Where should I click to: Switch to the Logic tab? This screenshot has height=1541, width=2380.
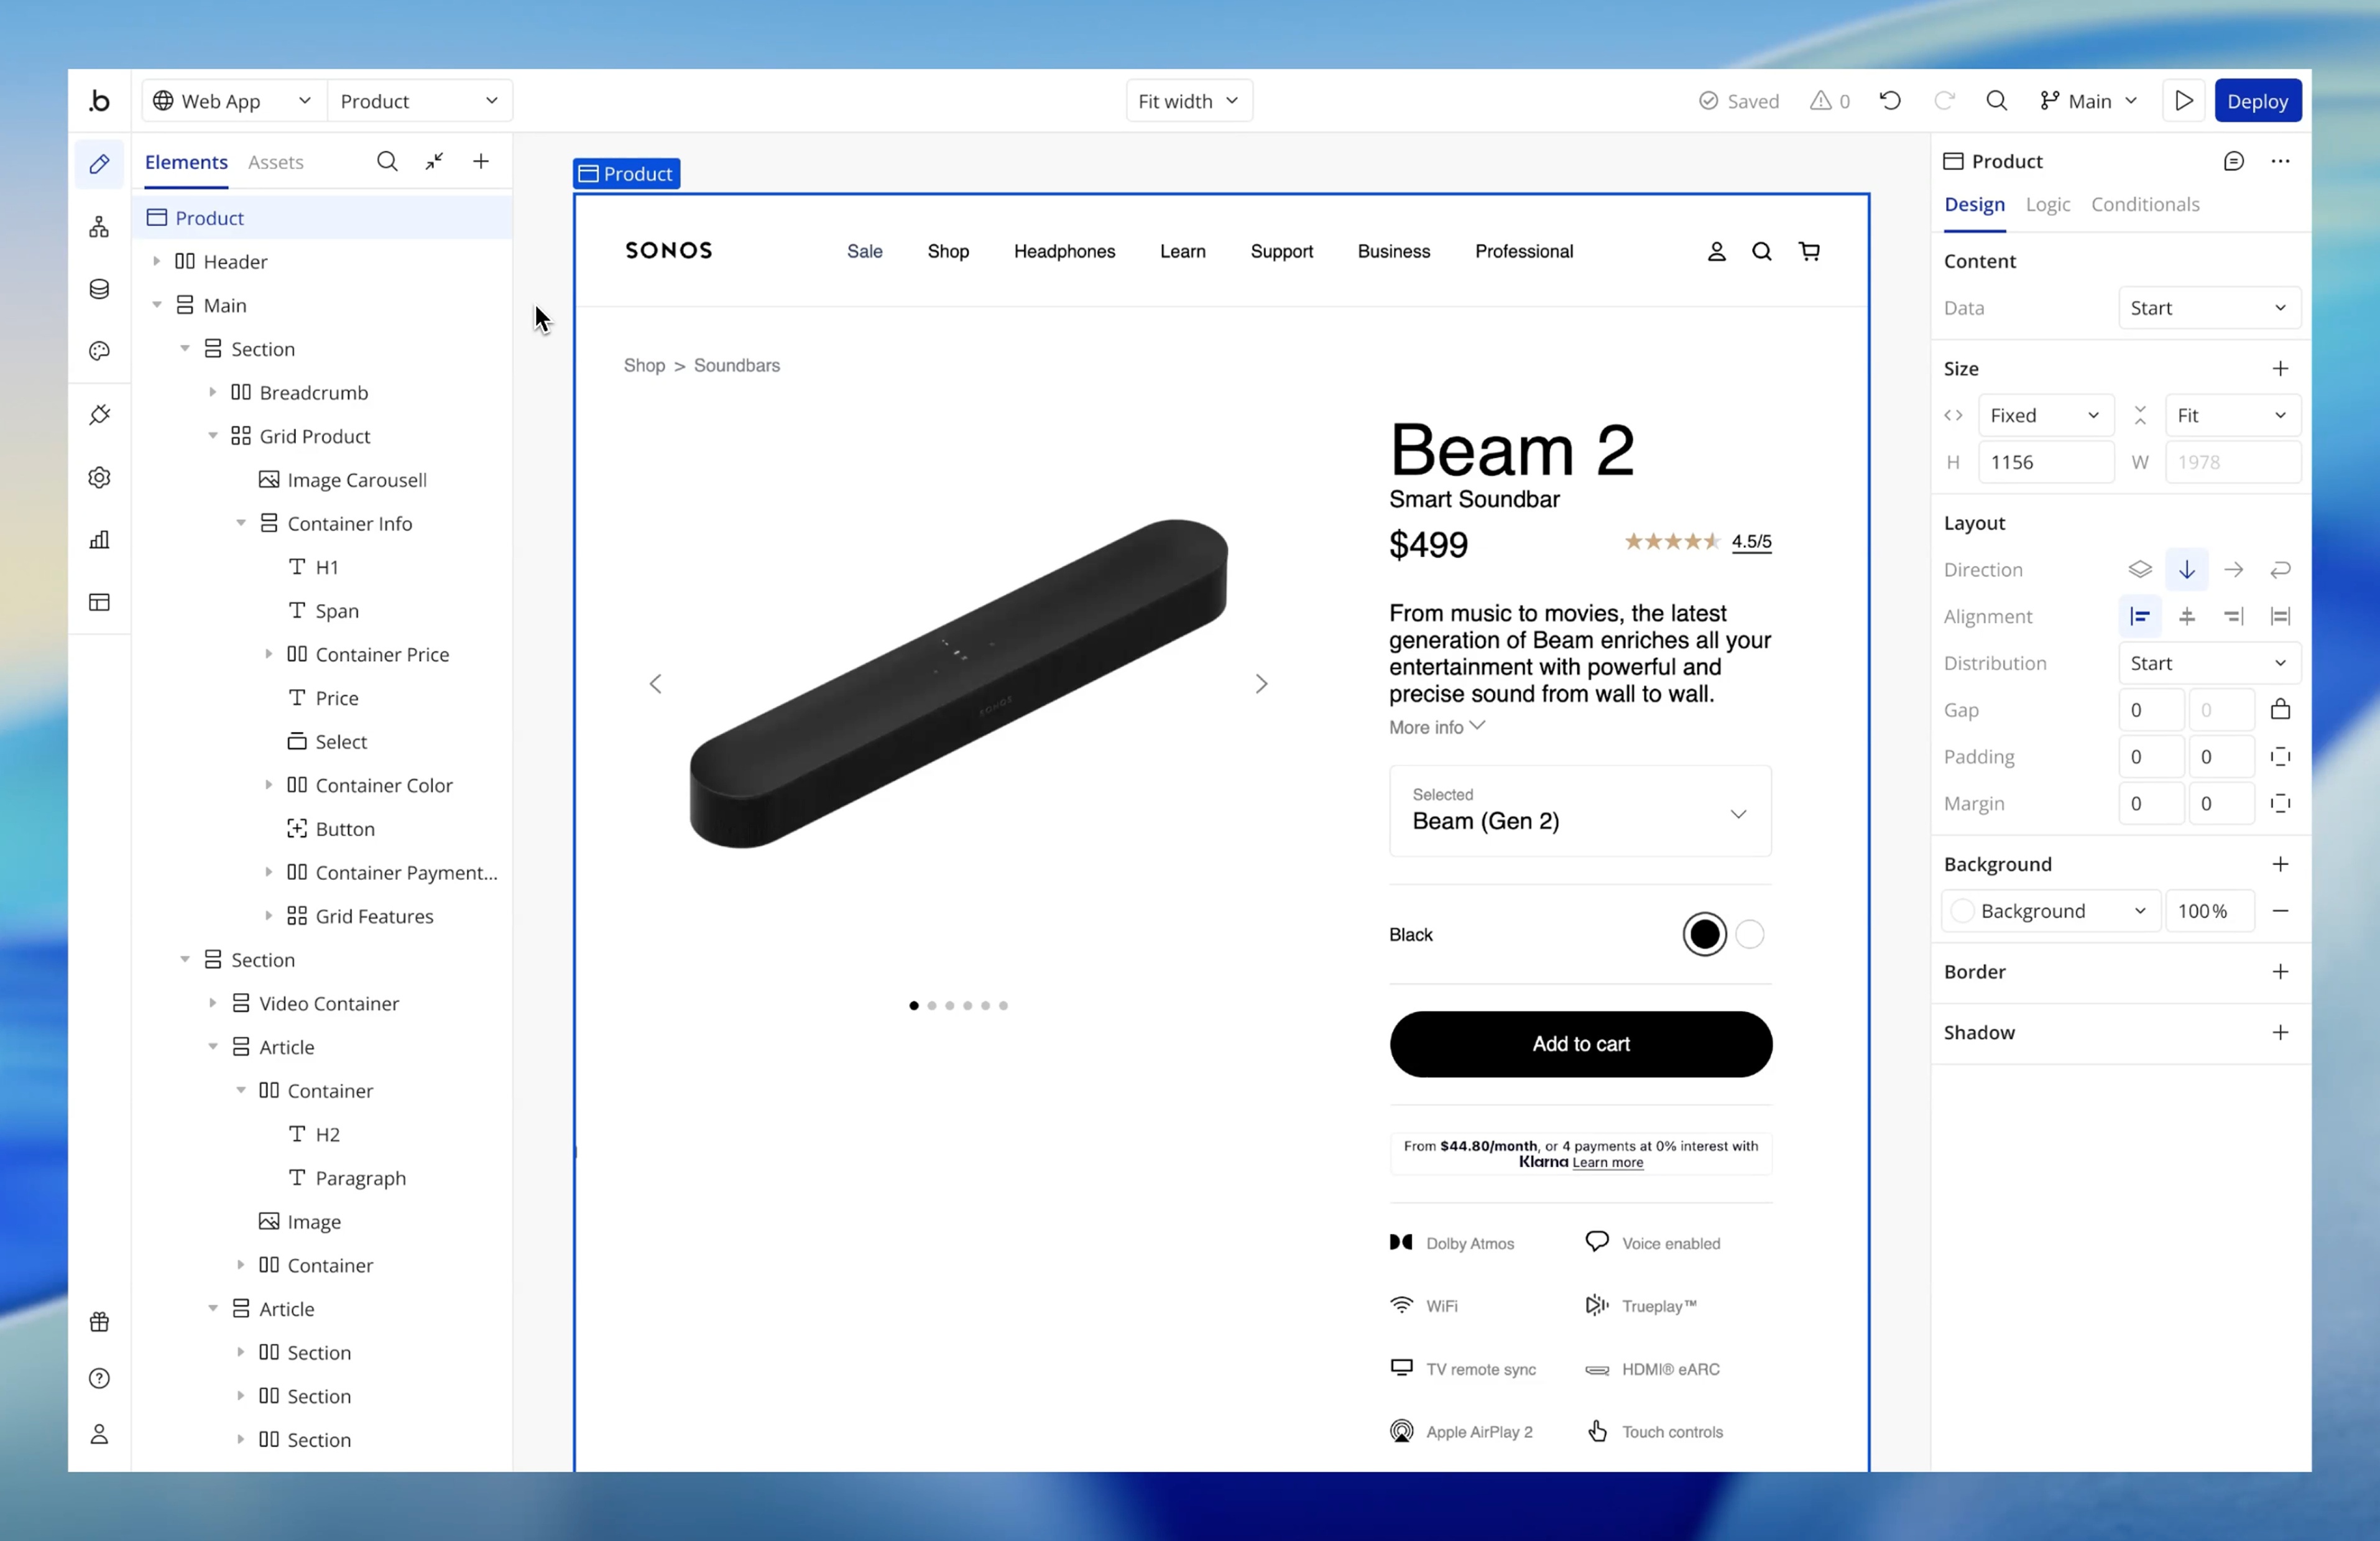click(2047, 205)
